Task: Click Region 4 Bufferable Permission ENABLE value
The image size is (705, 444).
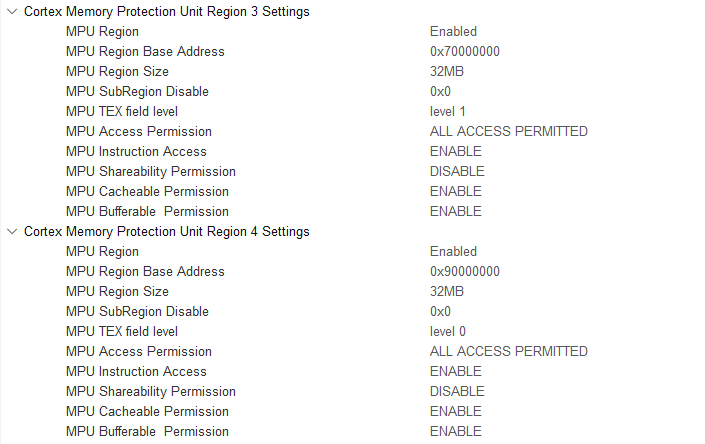Action: [x=455, y=432]
